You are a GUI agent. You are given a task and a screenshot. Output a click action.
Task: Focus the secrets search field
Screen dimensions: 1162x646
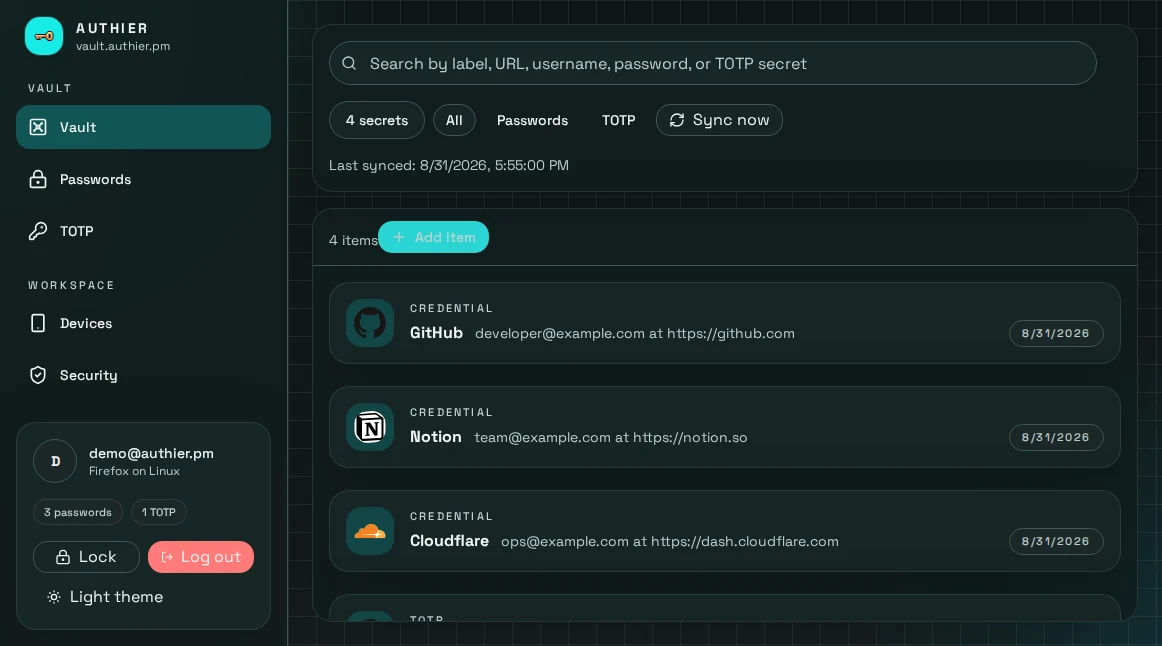712,63
